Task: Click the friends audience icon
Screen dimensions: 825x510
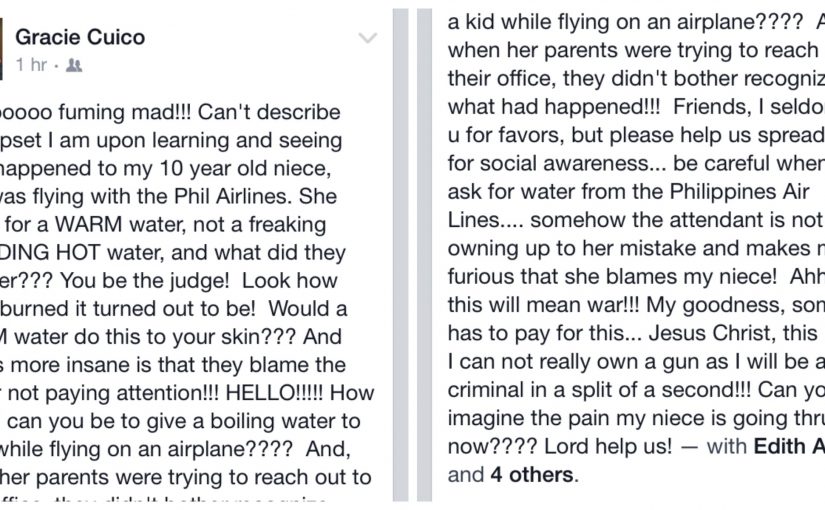Action: point(74,65)
